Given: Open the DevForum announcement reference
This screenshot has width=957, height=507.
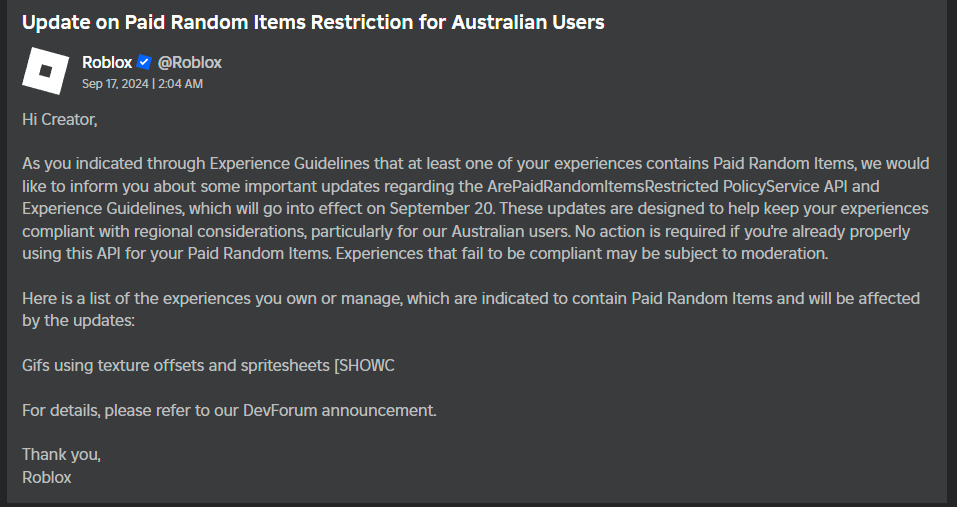Looking at the screenshot, I should (339, 411).
